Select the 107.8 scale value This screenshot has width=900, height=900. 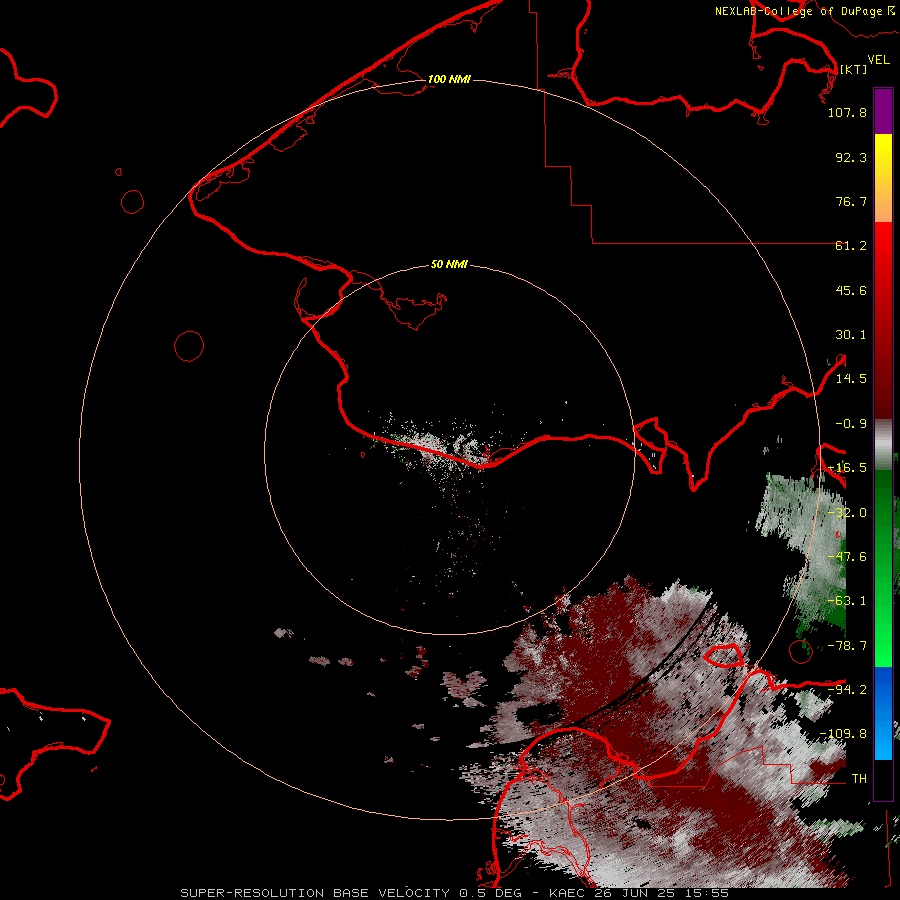pos(847,112)
